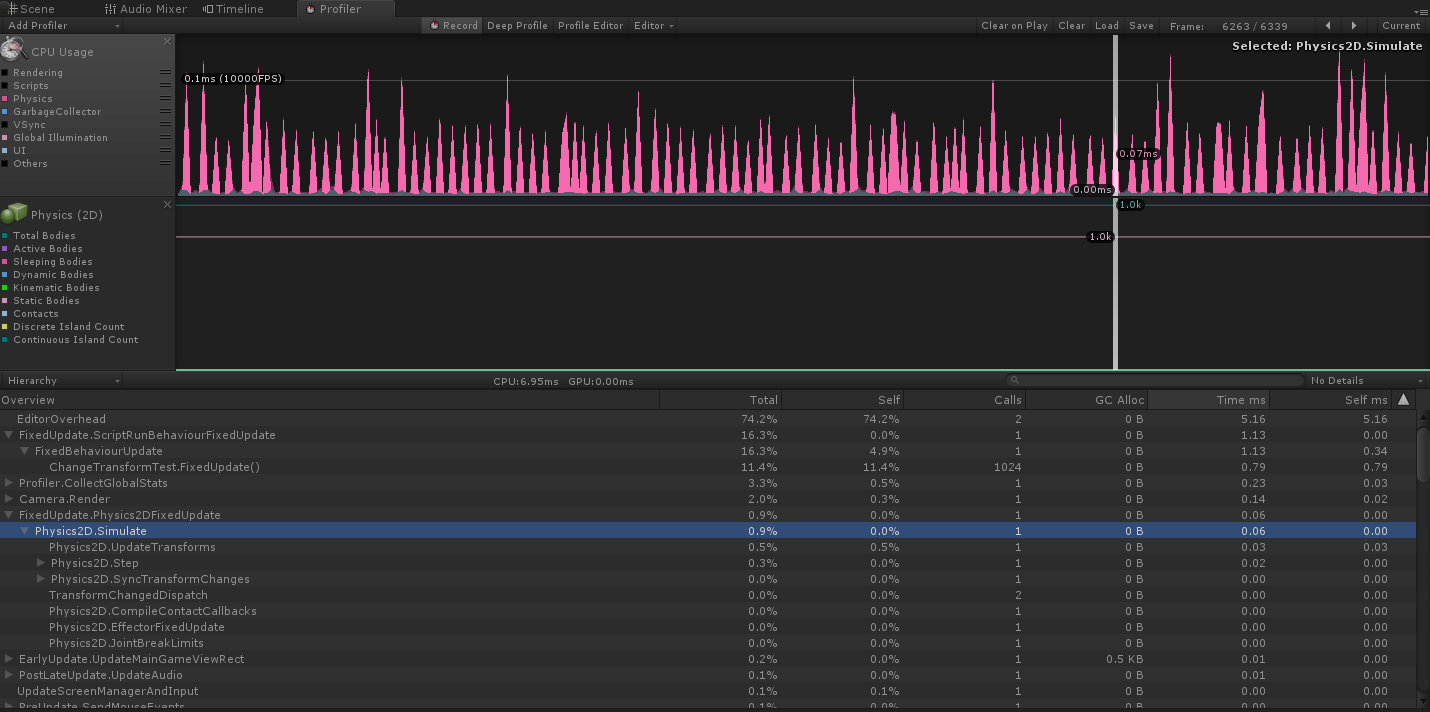
Task: Open the No Details dropdown
Action: click(x=1366, y=380)
